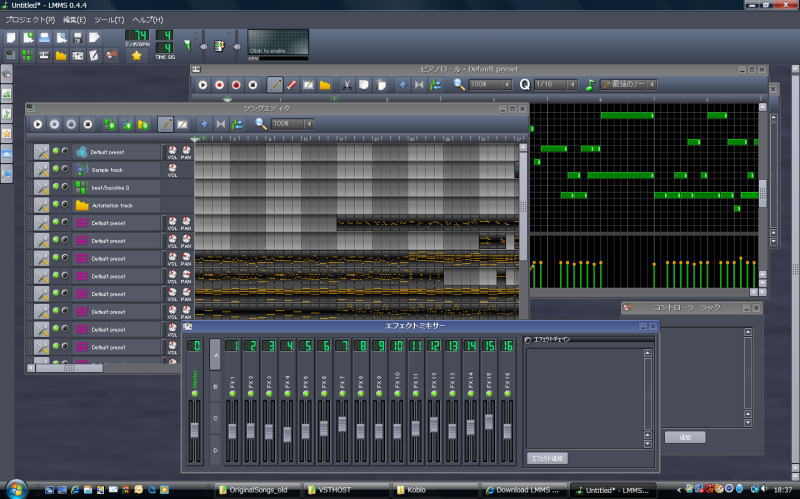Open track actions for Sample track
Image resolution: width=800 pixels, height=499 pixels.
tap(41, 169)
